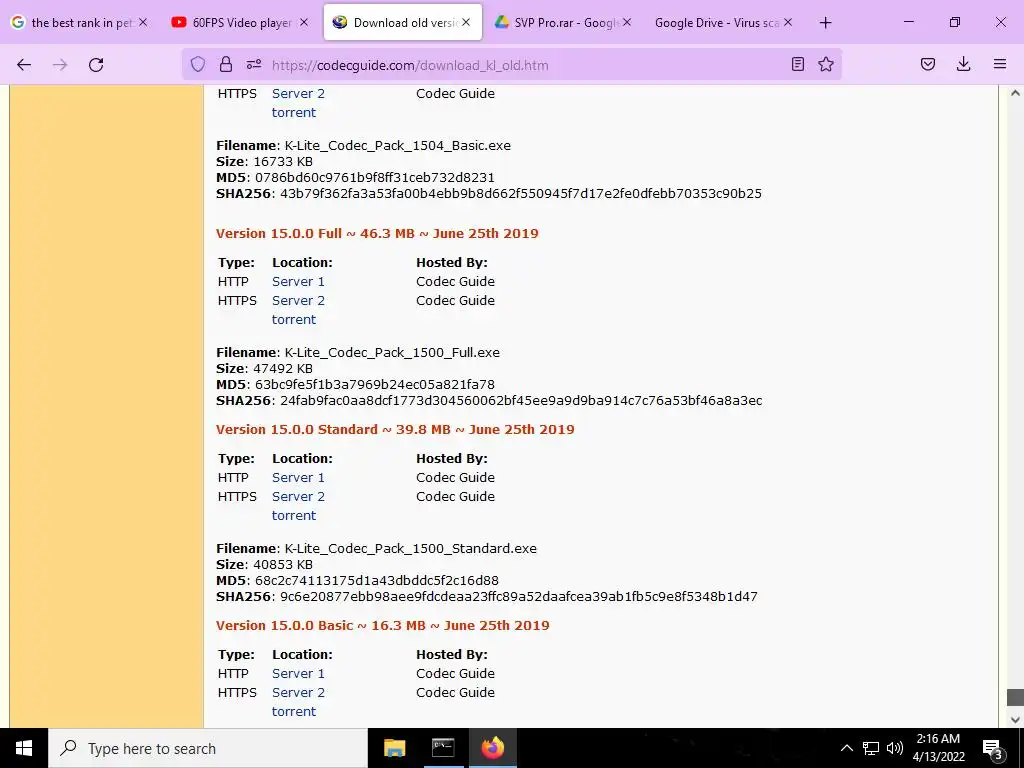Open a new tab
This screenshot has width=1024, height=768.
click(x=825, y=23)
